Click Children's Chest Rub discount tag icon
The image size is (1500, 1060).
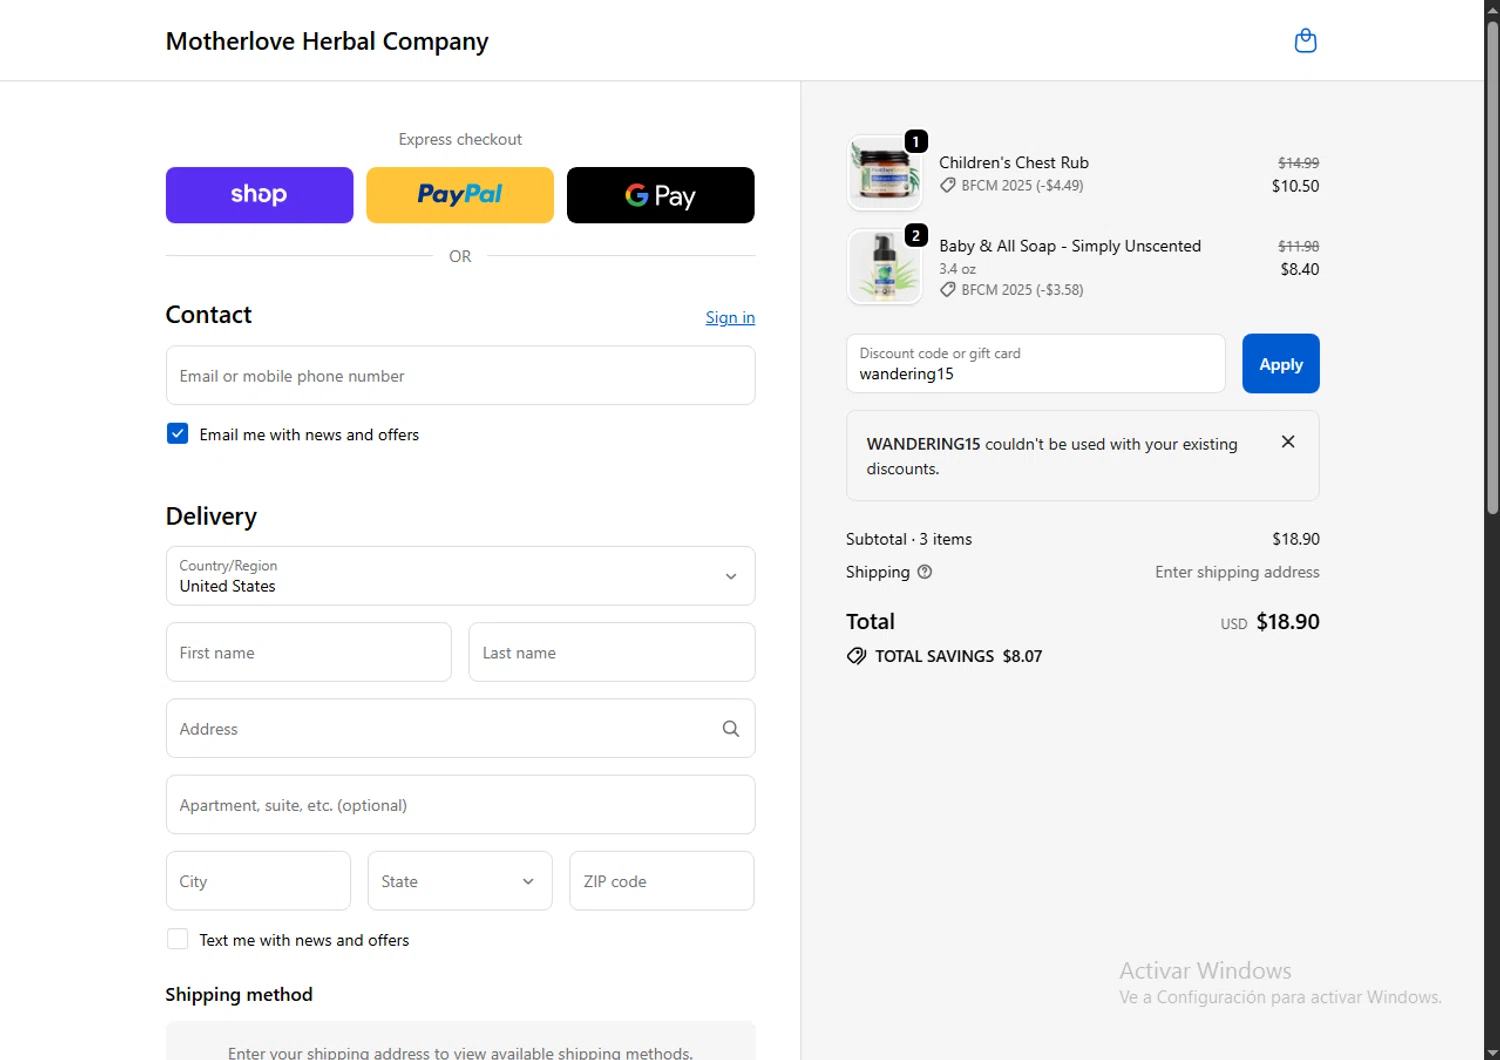[947, 185]
